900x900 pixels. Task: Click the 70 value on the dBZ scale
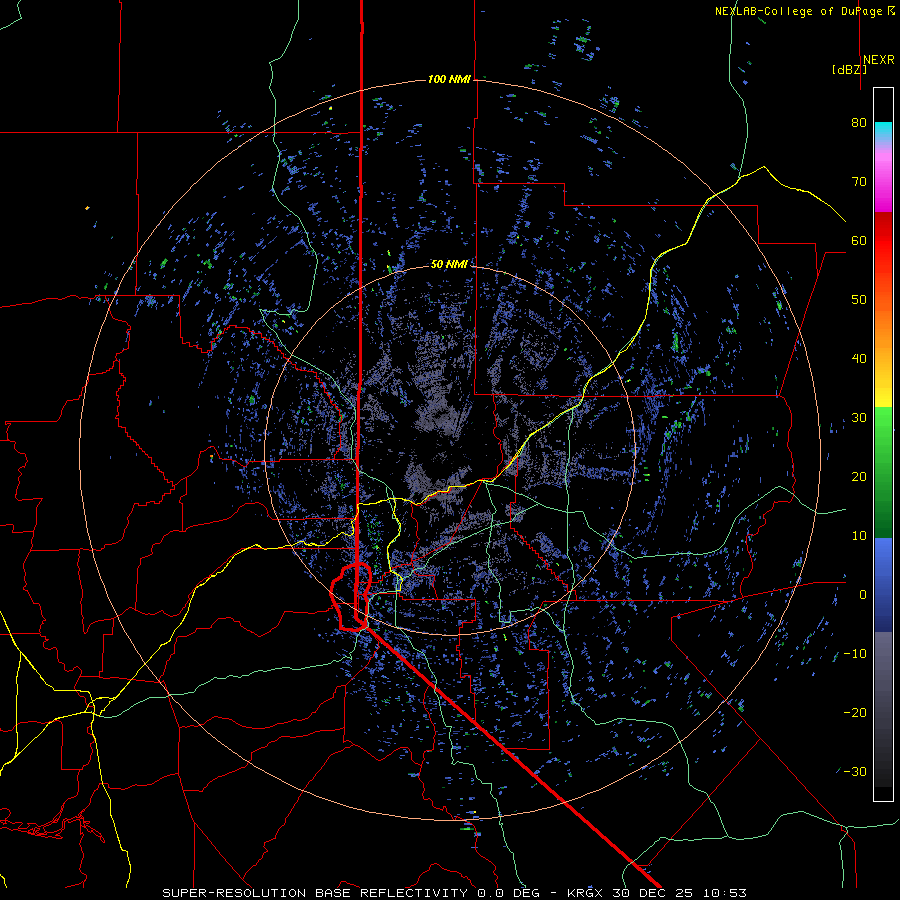point(859,181)
